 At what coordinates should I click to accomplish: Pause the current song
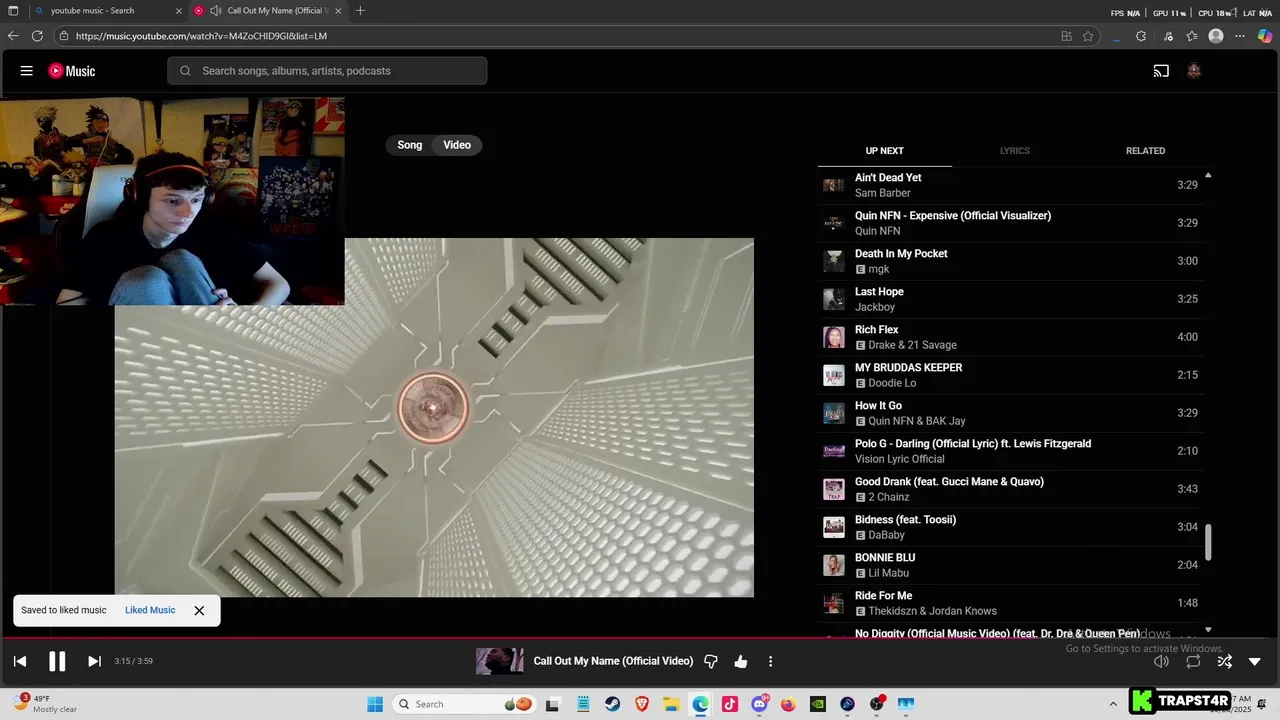57,661
